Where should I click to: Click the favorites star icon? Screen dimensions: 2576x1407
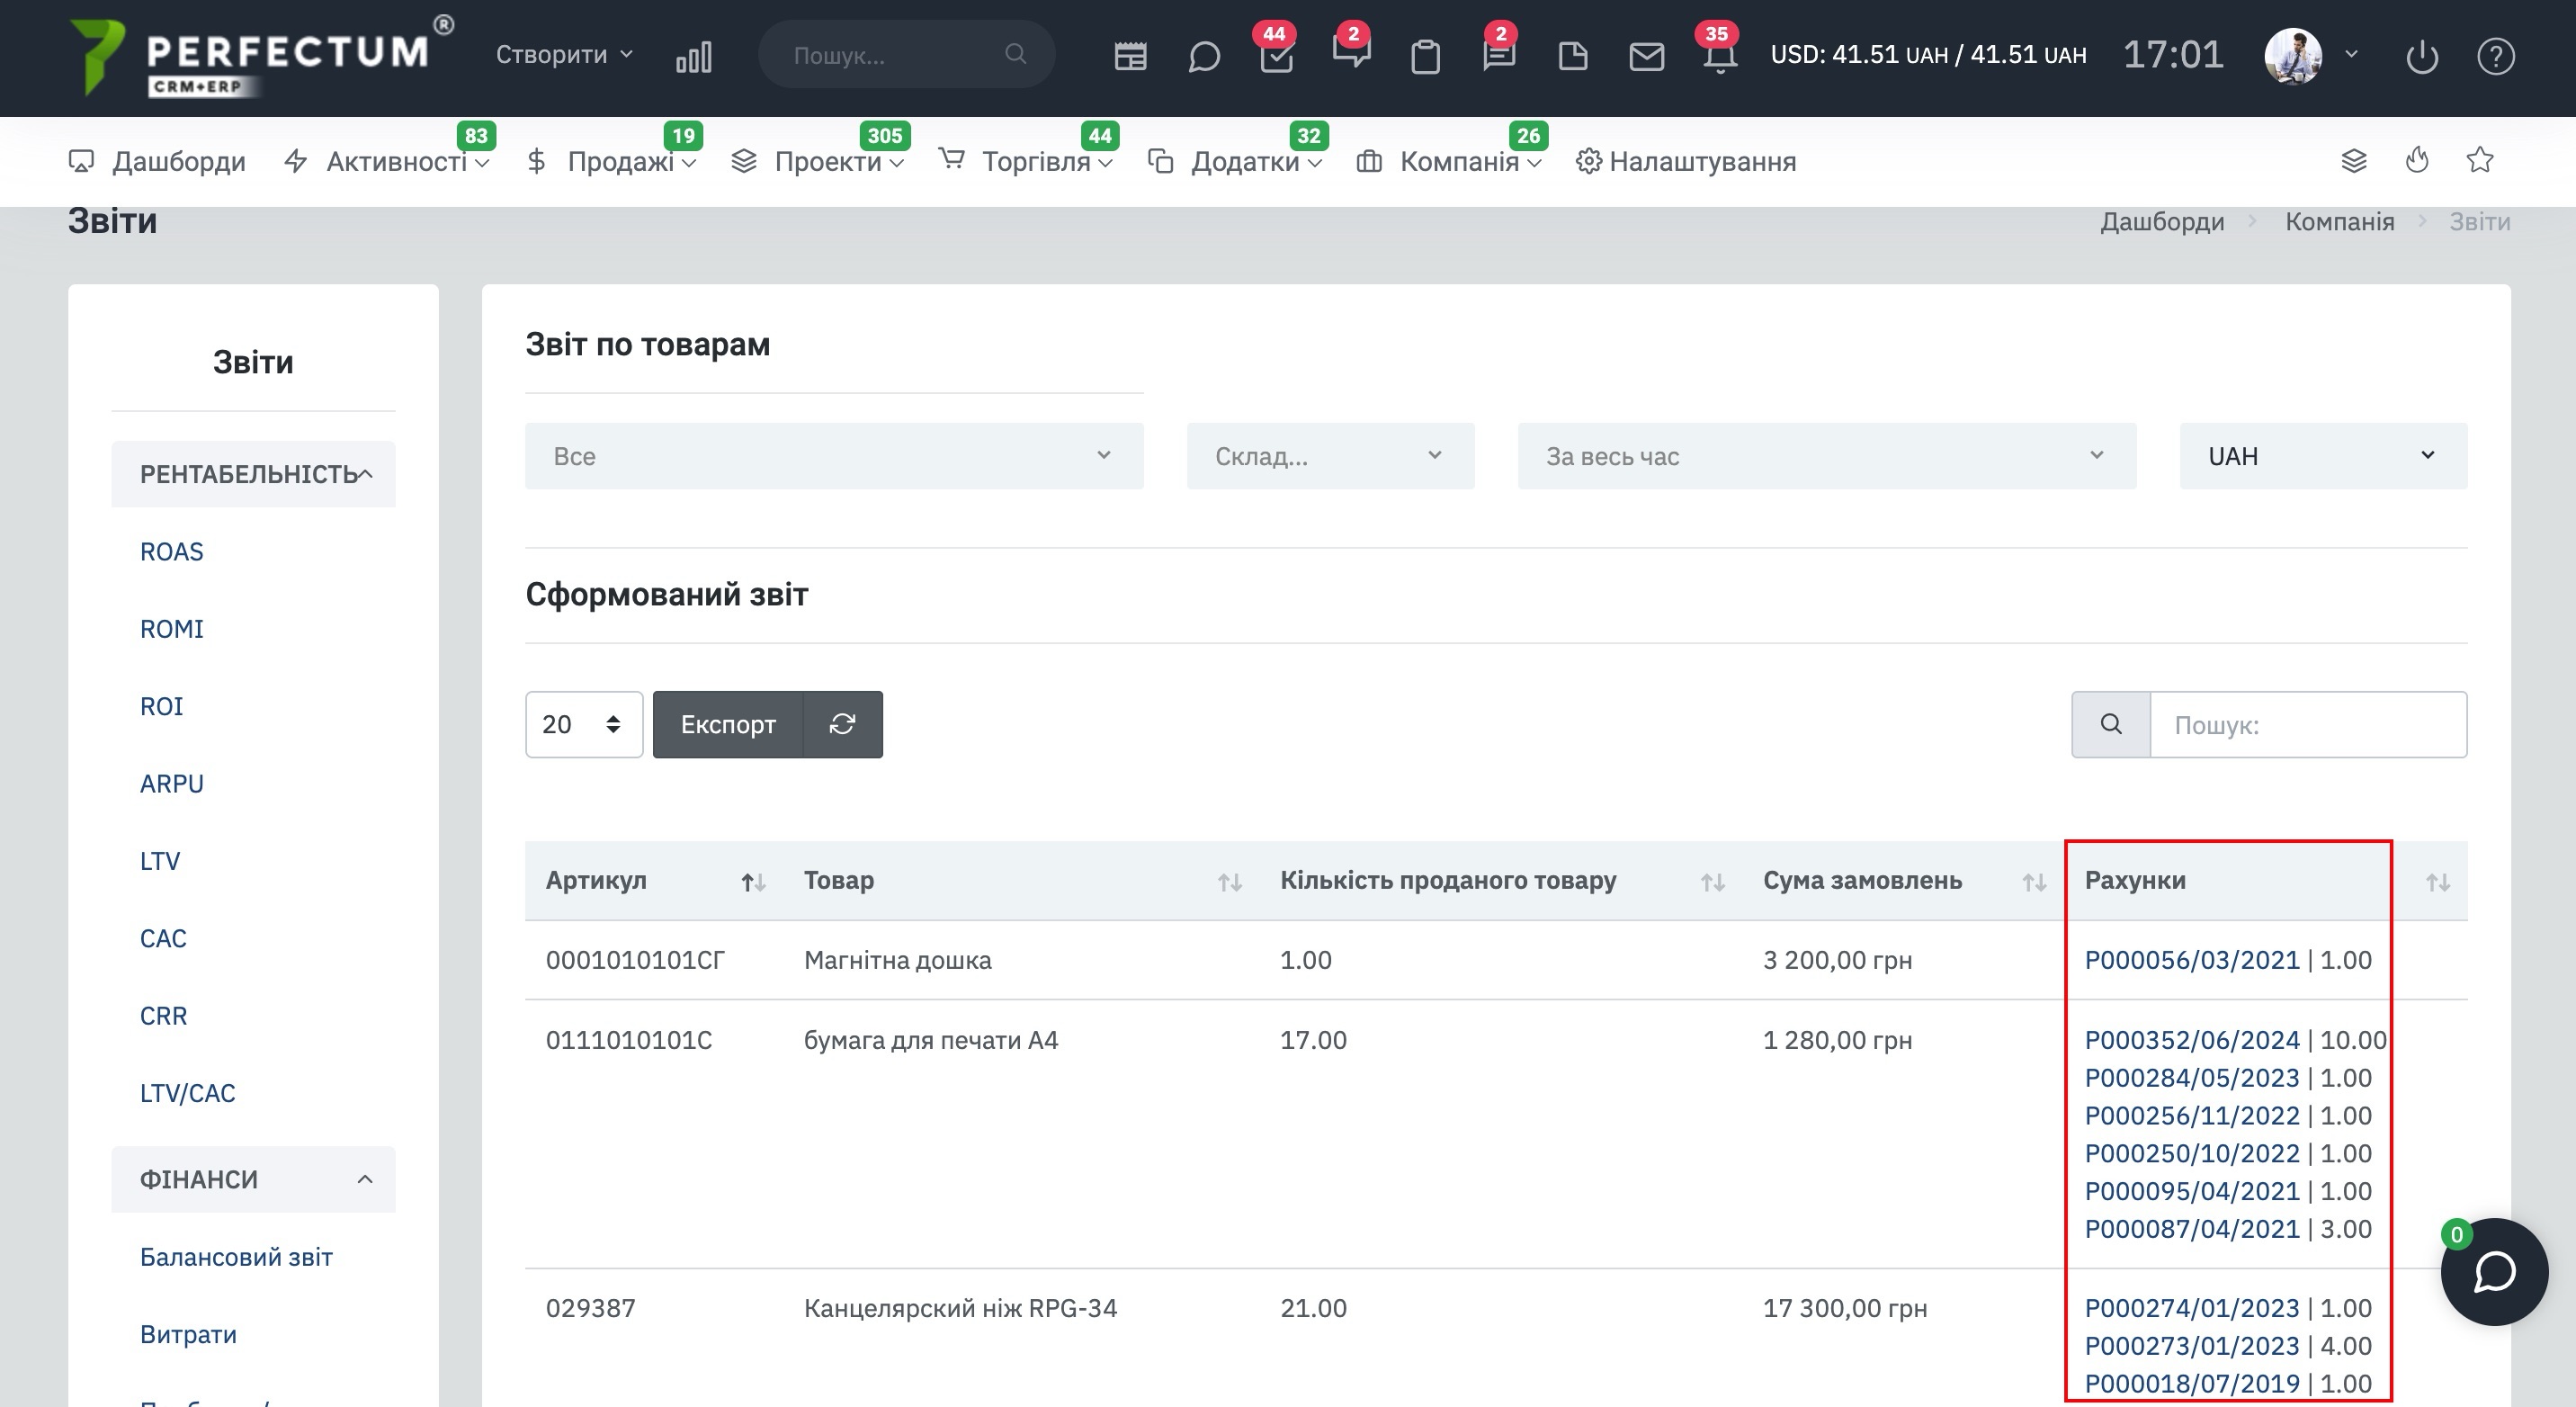coord(2479,160)
